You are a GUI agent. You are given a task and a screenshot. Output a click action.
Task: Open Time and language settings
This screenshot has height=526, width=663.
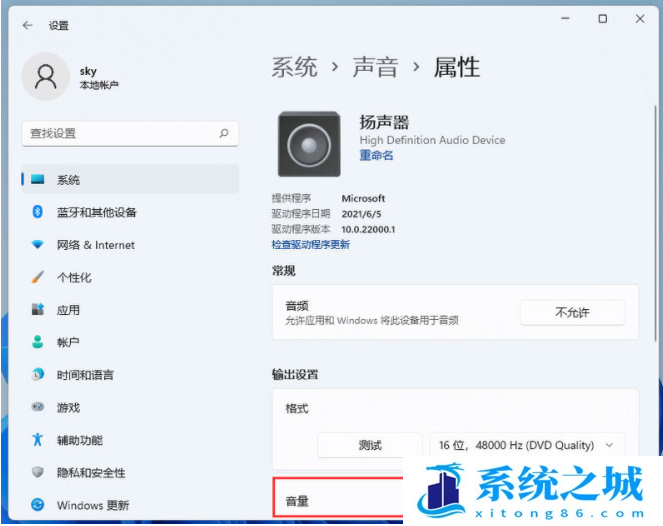85,375
